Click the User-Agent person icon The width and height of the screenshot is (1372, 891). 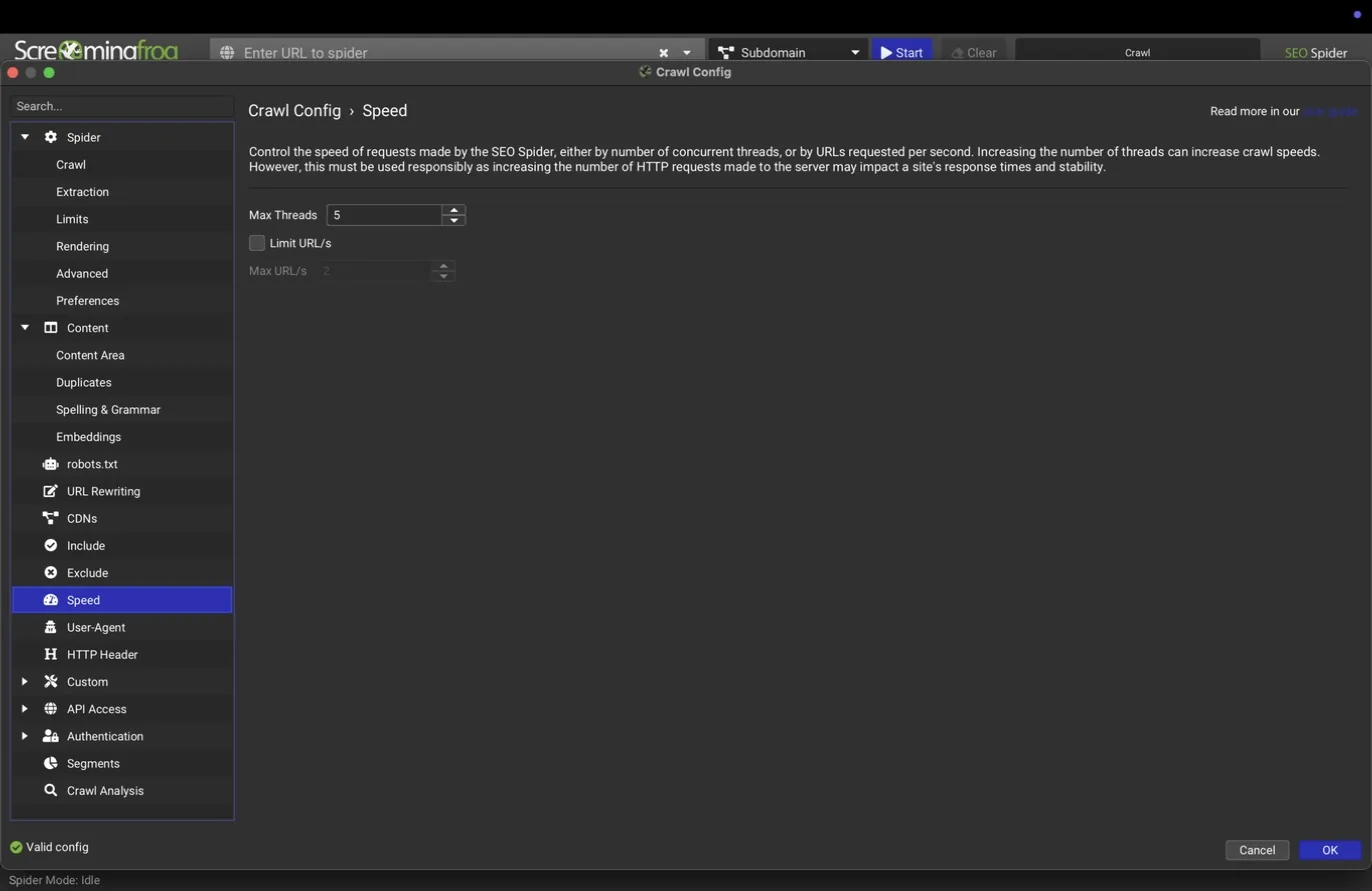[x=50, y=627]
